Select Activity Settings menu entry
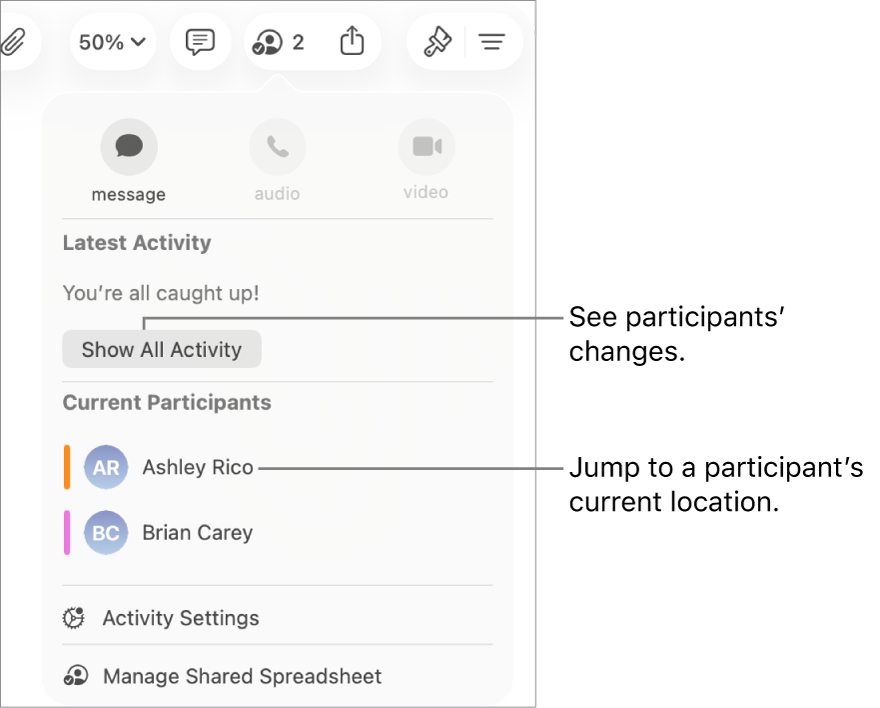Image resolution: width=880 pixels, height=708 pixels. 180,618
